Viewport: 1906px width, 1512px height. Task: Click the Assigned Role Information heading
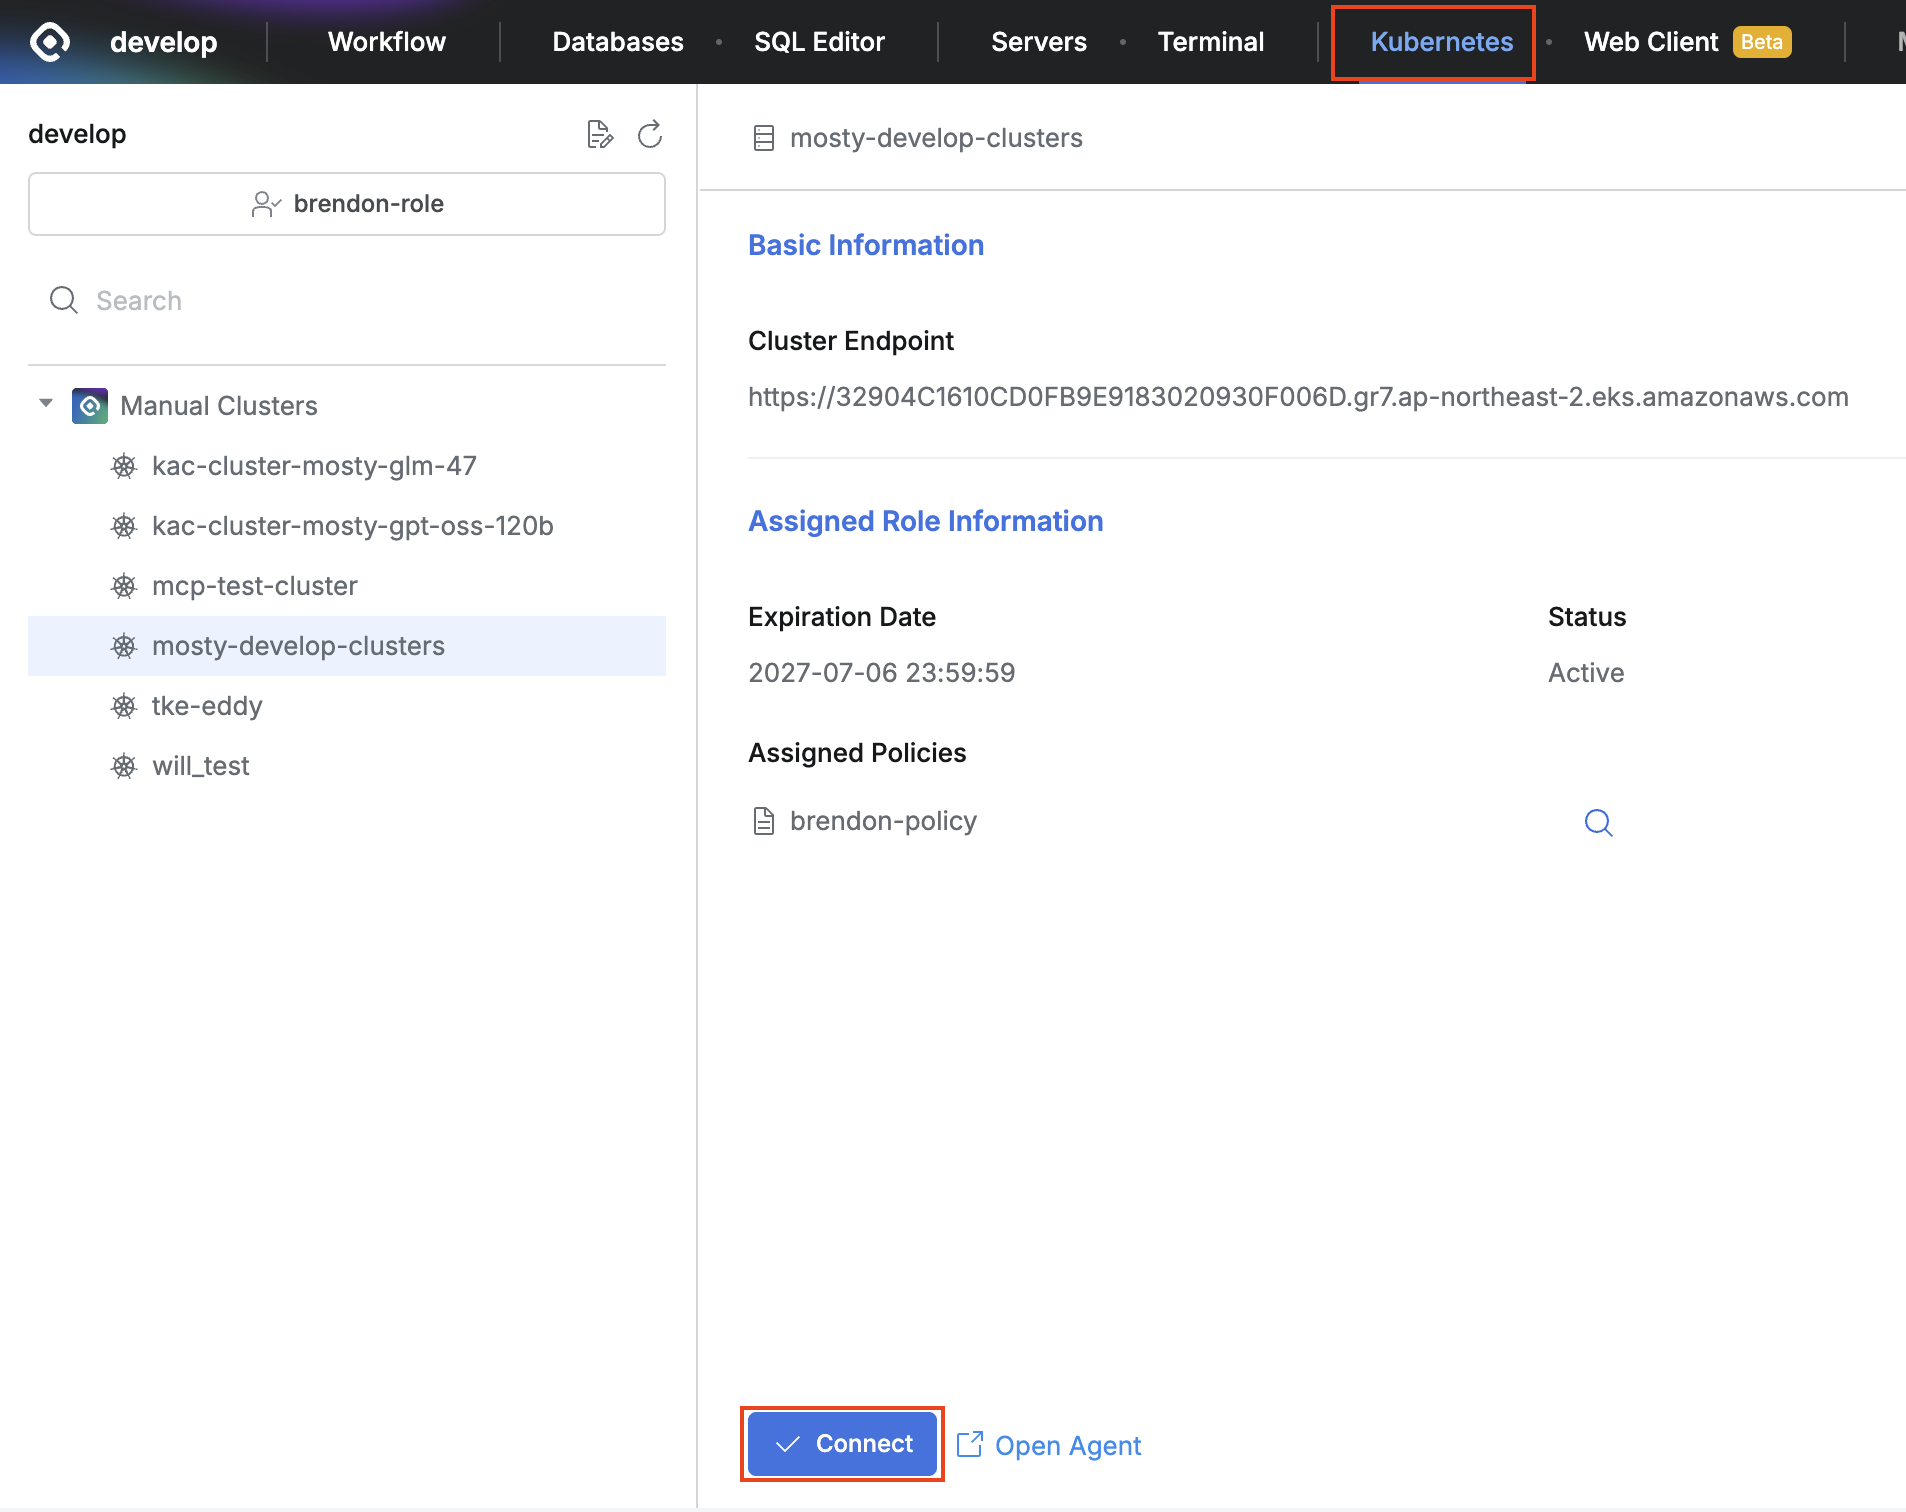926,521
